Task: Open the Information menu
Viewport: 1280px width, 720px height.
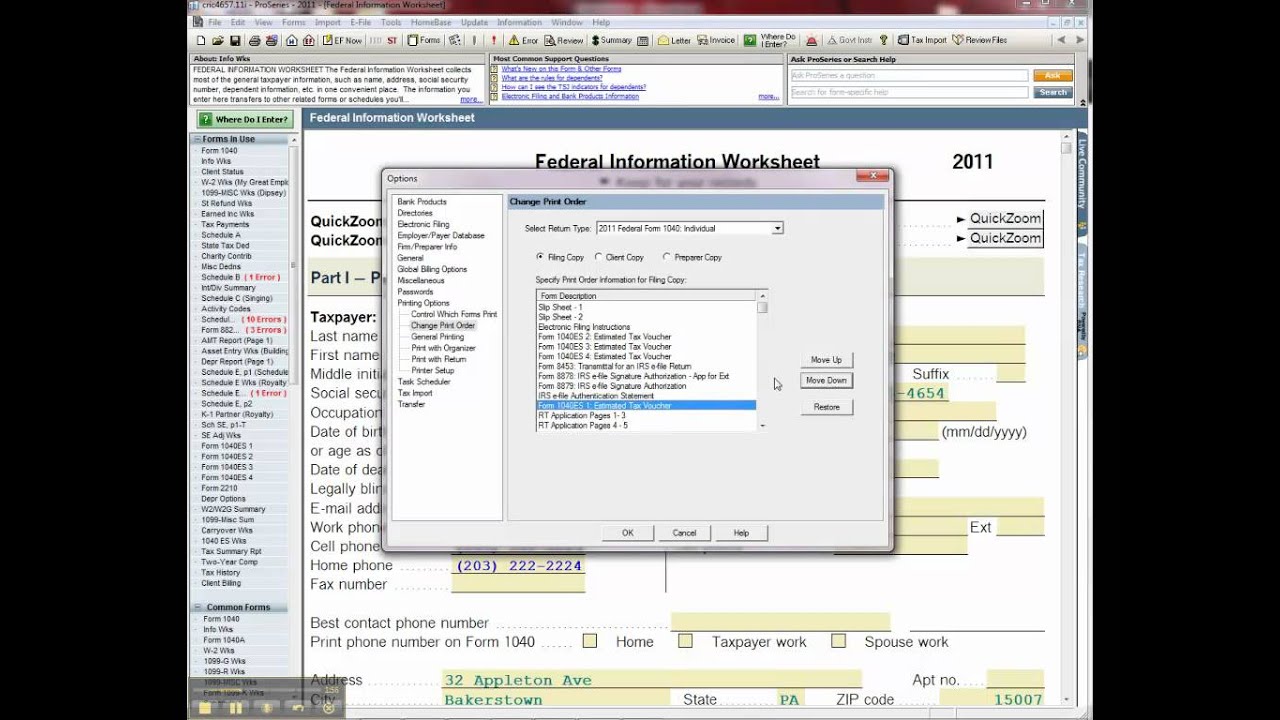Action: point(519,22)
